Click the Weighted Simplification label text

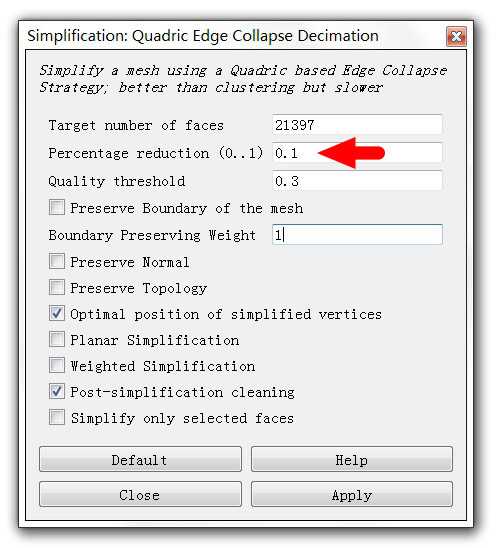pos(163,366)
